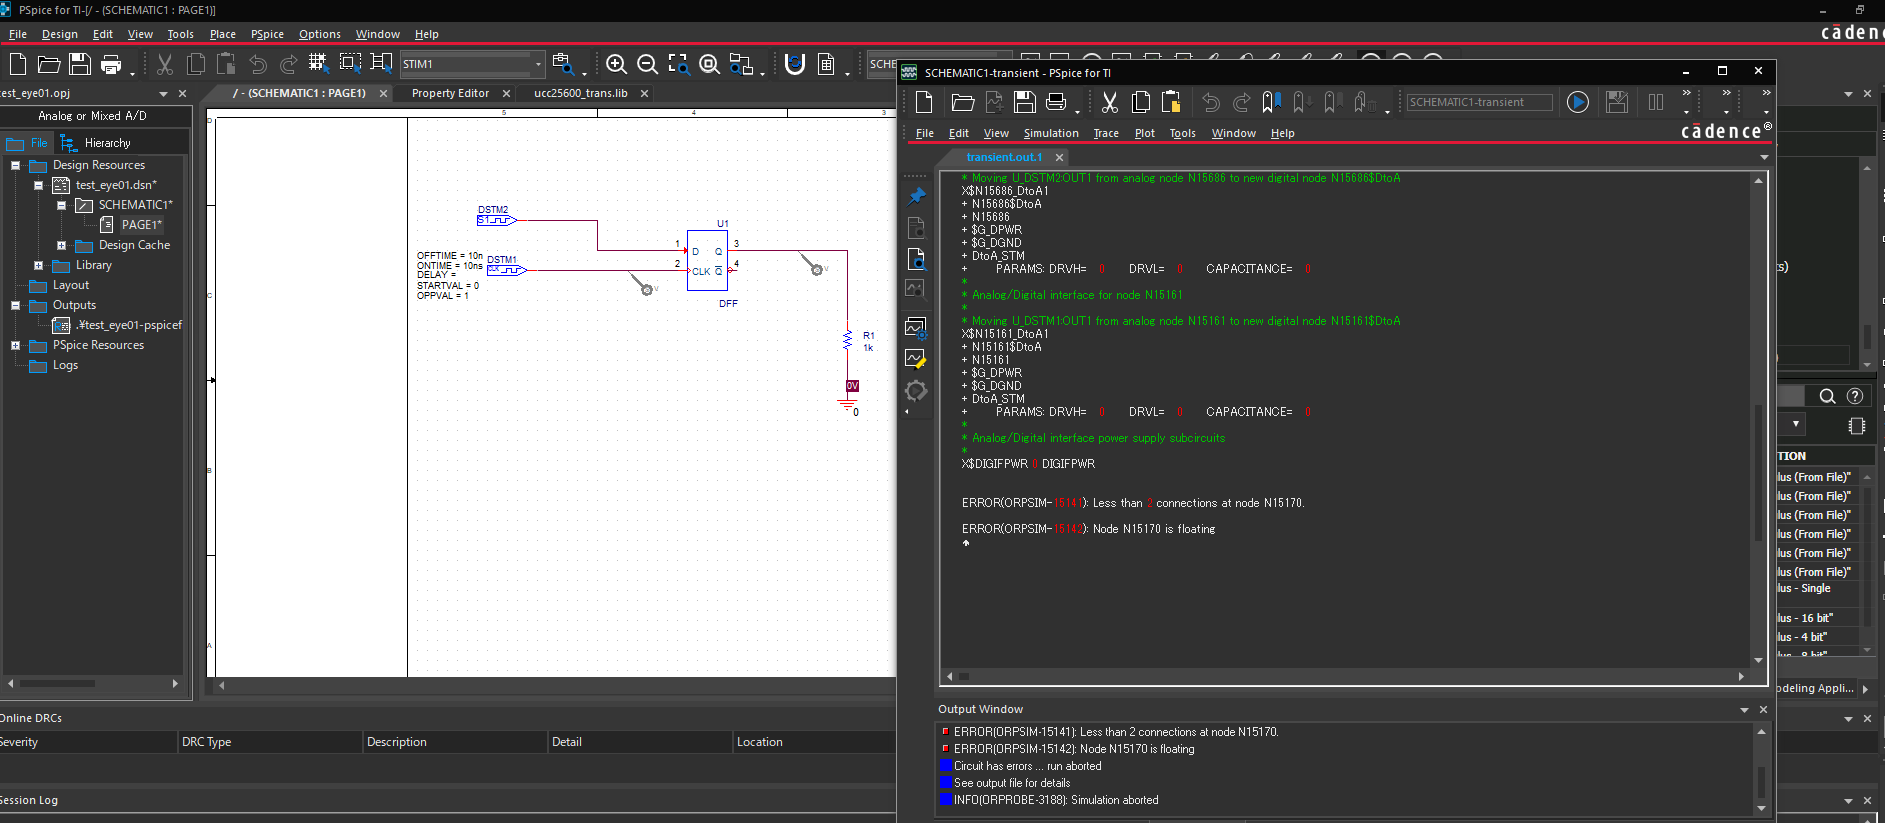Expand PSpice Resources folder
Image resolution: width=1885 pixels, height=823 pixels.
tap(16, 345)
